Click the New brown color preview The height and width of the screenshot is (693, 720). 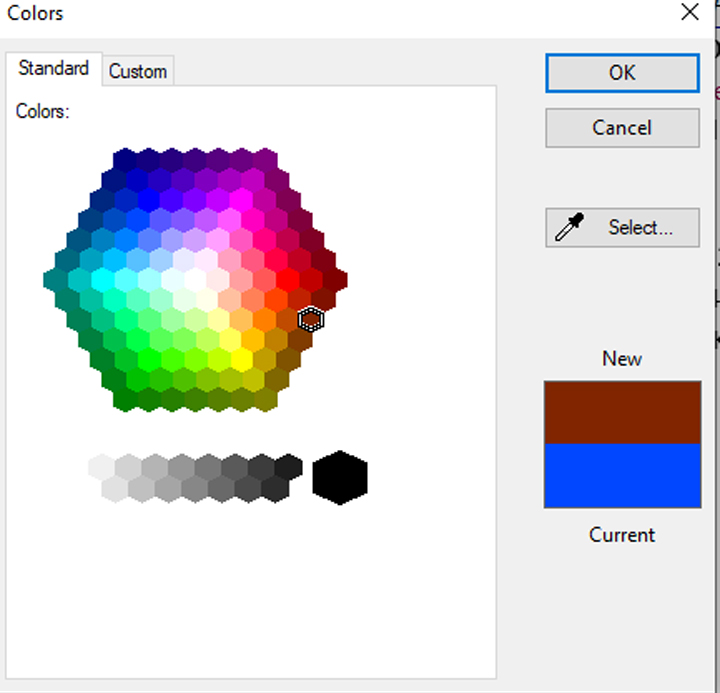tap(622, 412)
